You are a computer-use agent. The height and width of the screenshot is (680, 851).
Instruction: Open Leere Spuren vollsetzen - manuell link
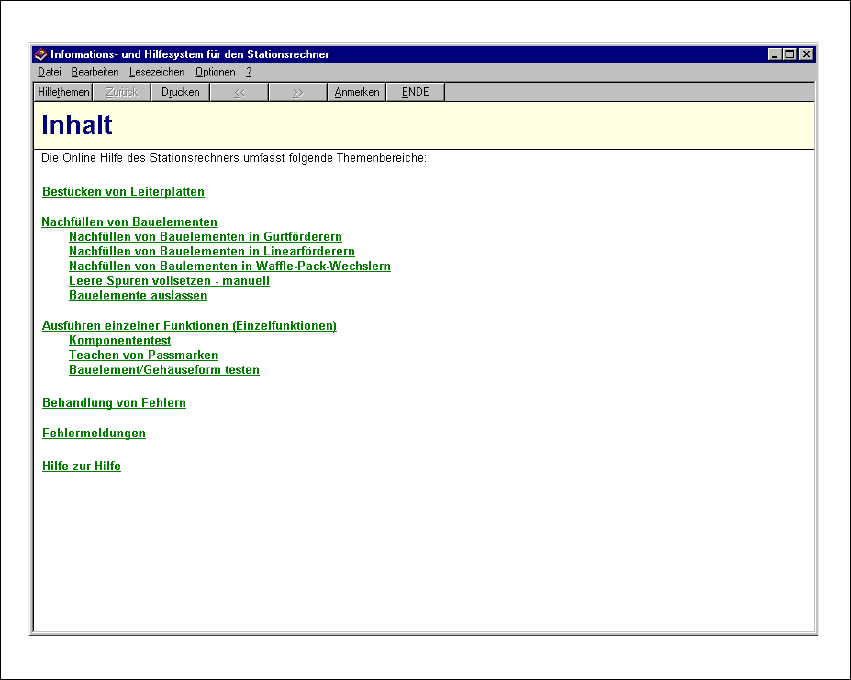pos(169,281)
